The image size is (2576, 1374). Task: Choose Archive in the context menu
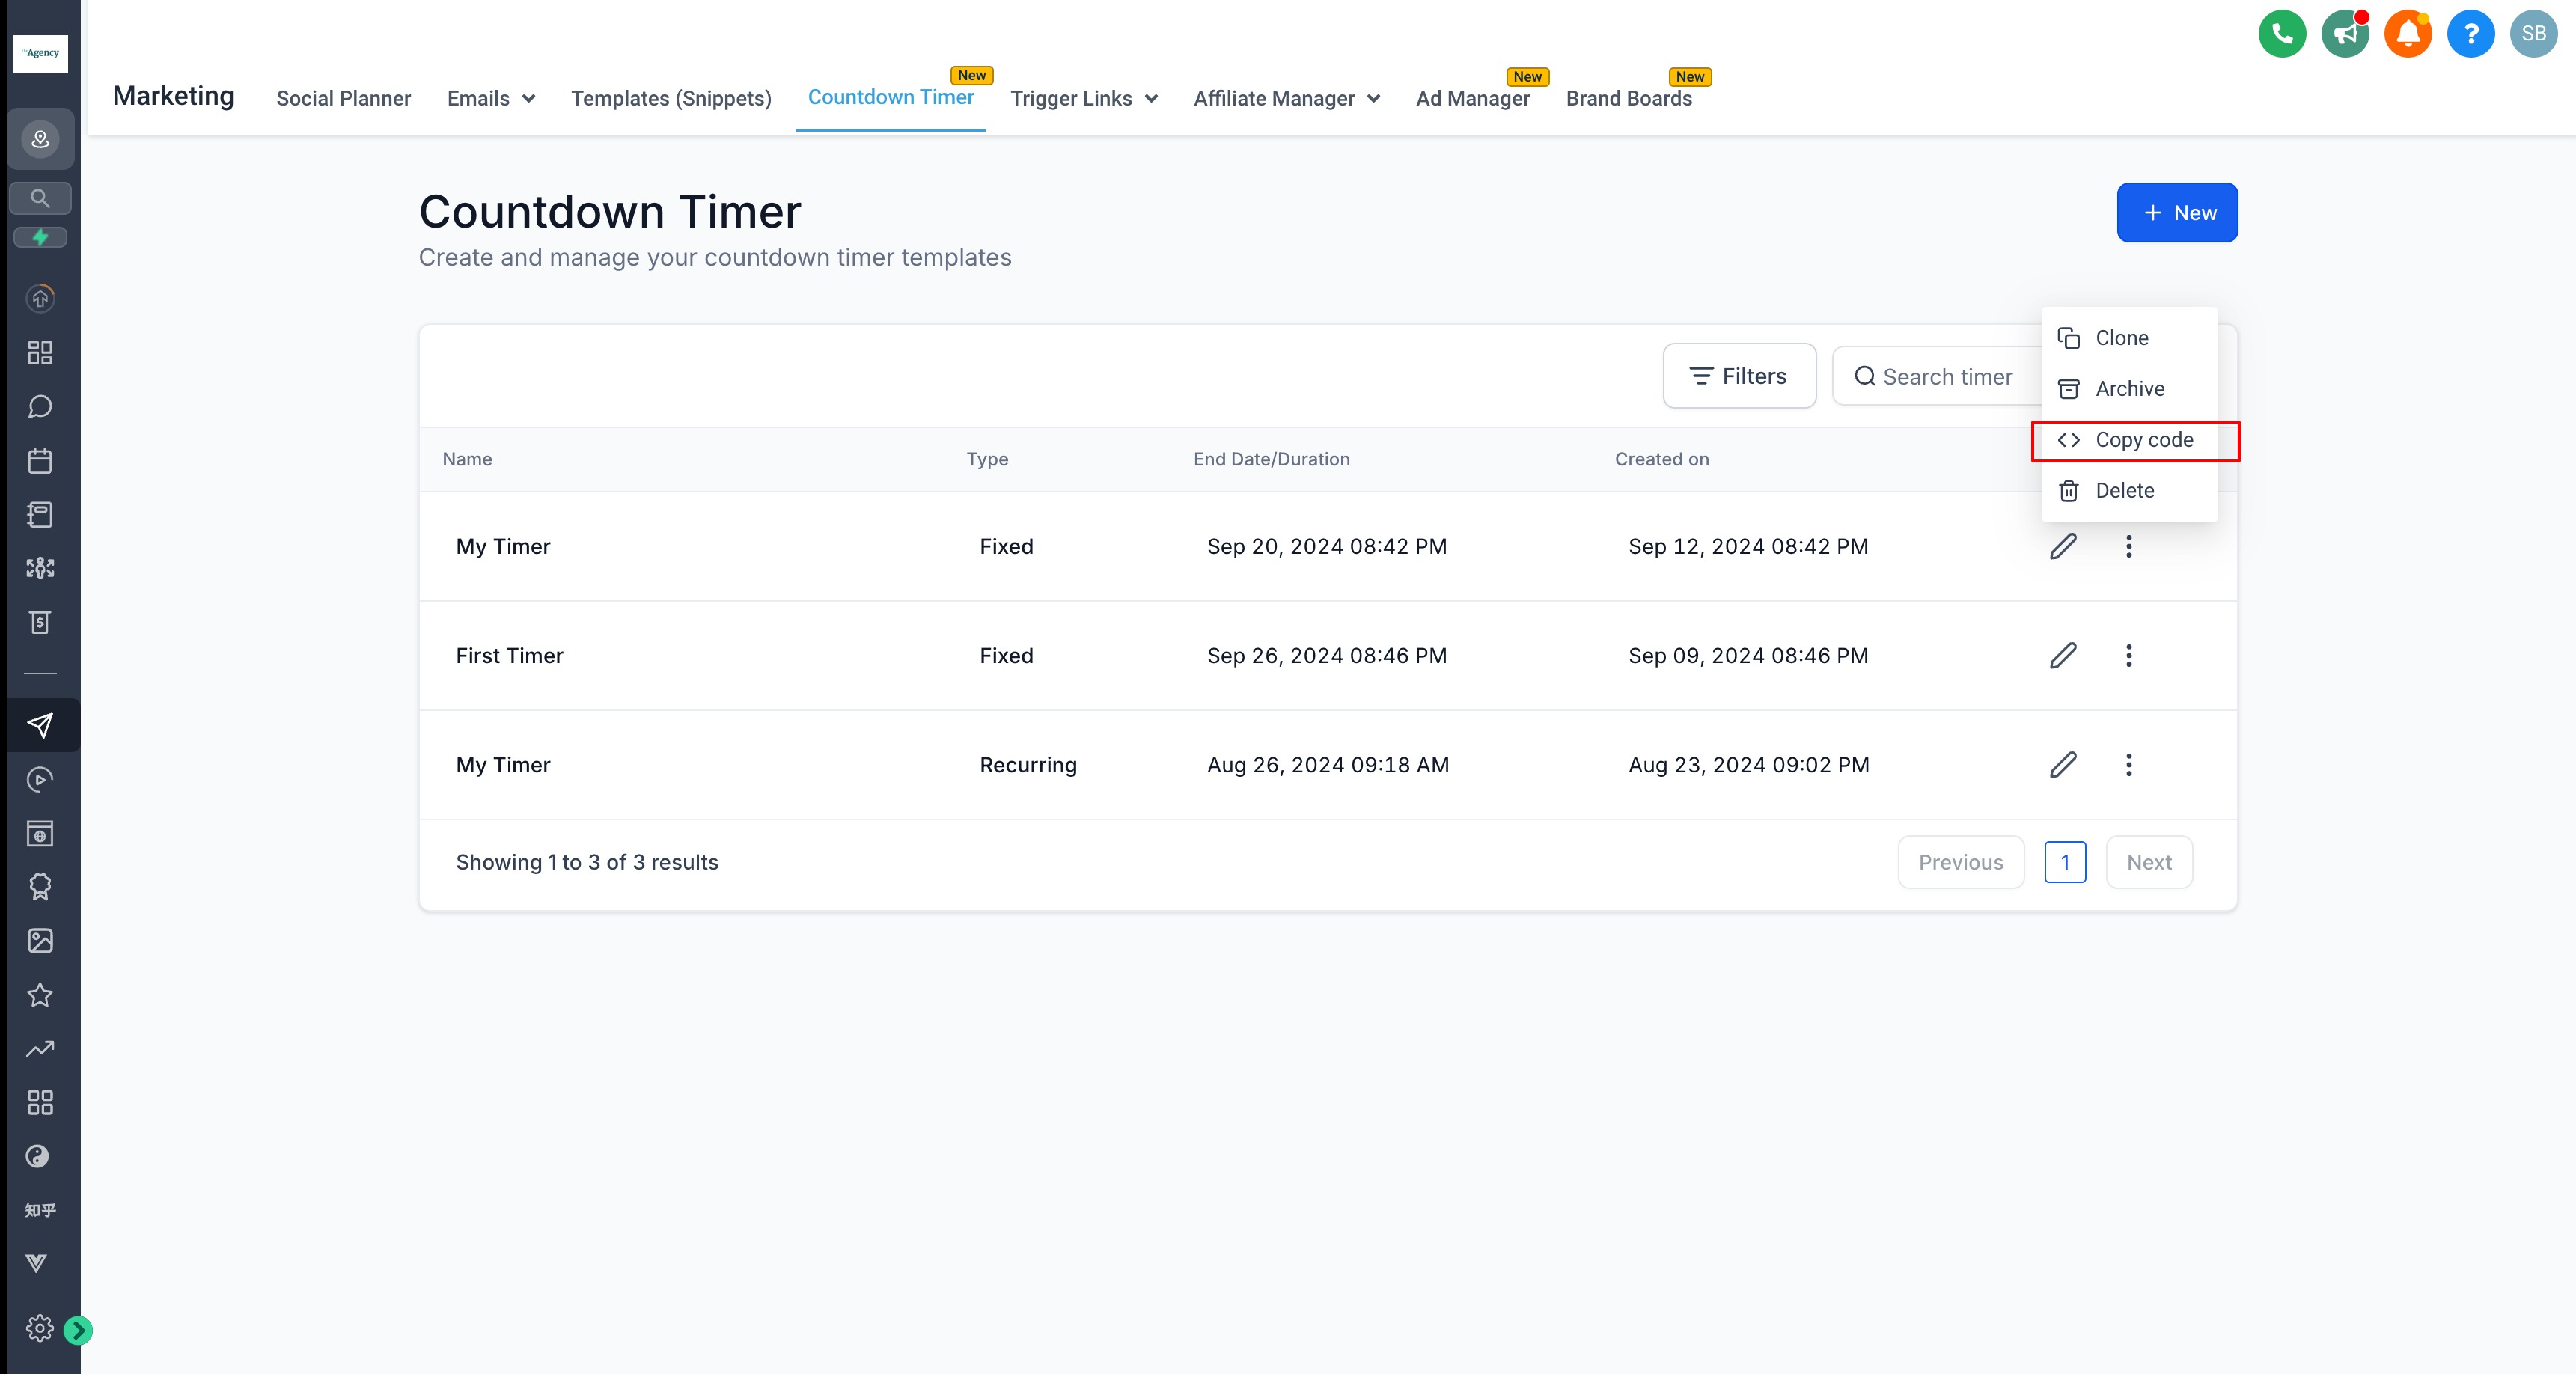(2128, 389)
